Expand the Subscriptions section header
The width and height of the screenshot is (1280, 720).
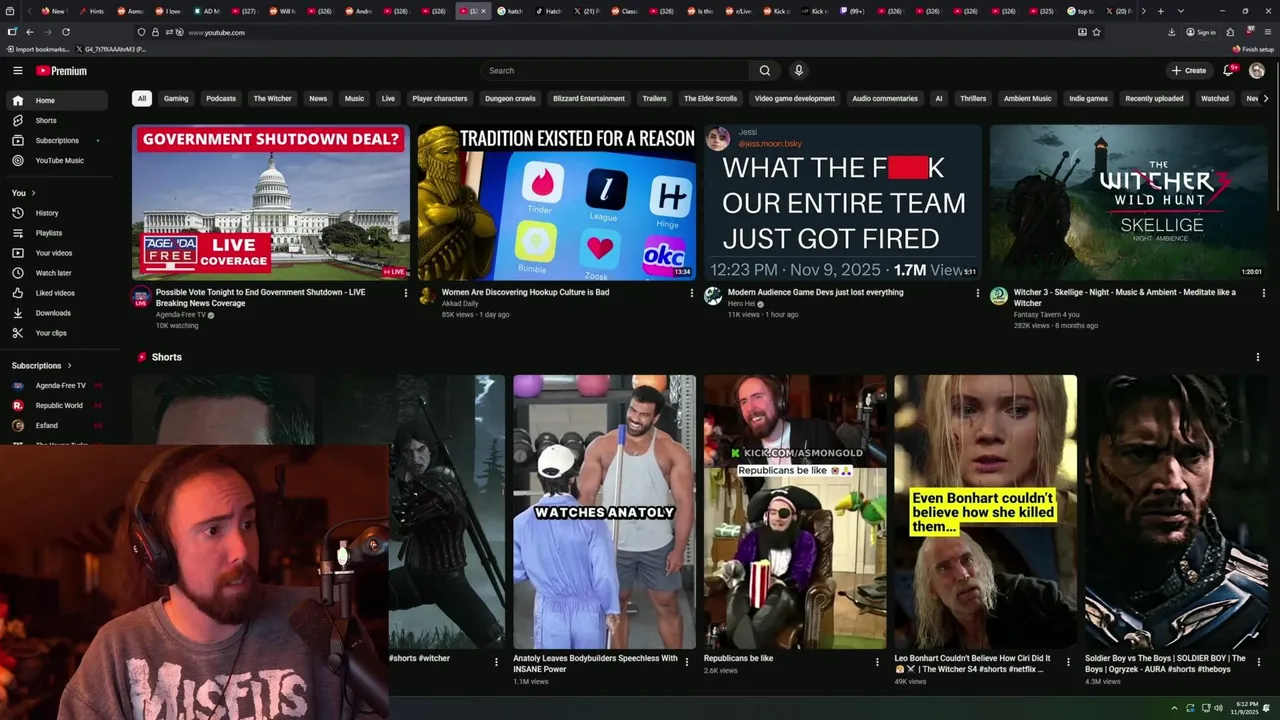point(42,366)
